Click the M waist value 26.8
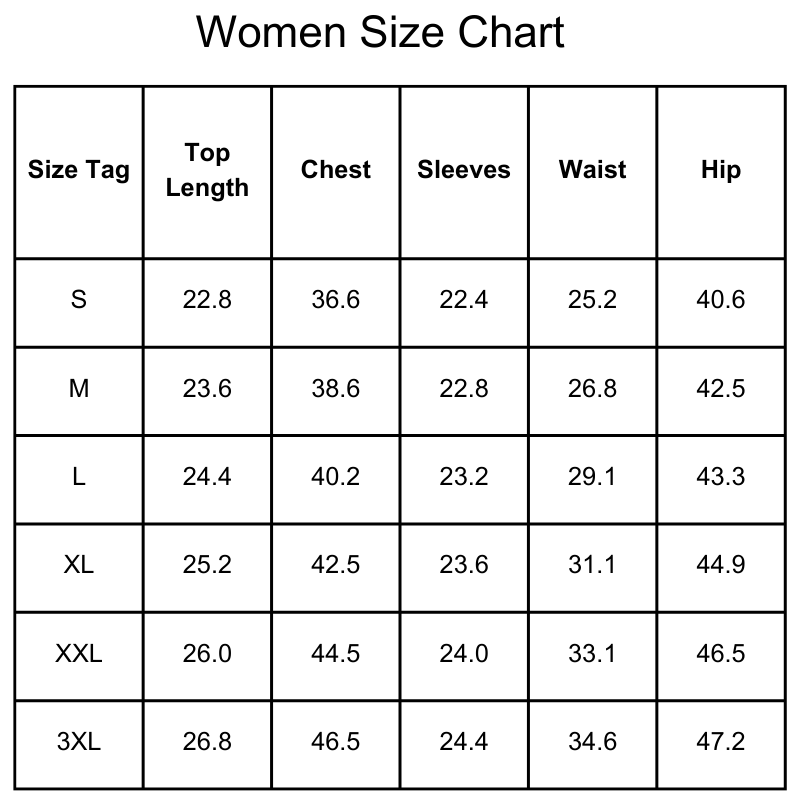Screen dimensions: 800x800 592,388
